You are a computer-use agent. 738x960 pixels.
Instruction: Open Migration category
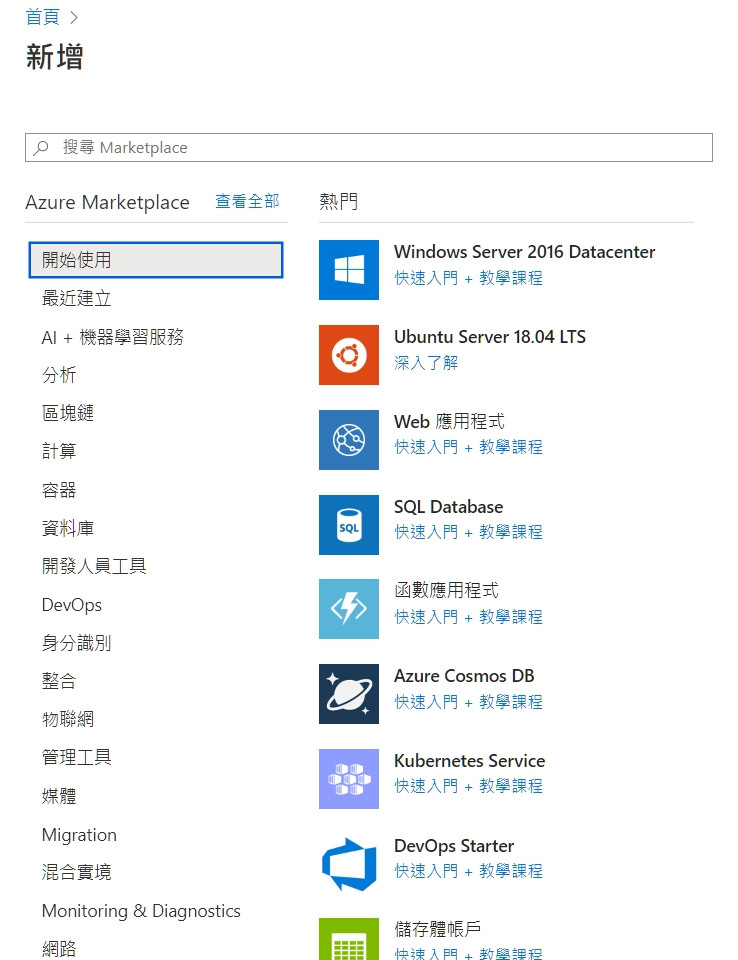[x=79, y=834]
